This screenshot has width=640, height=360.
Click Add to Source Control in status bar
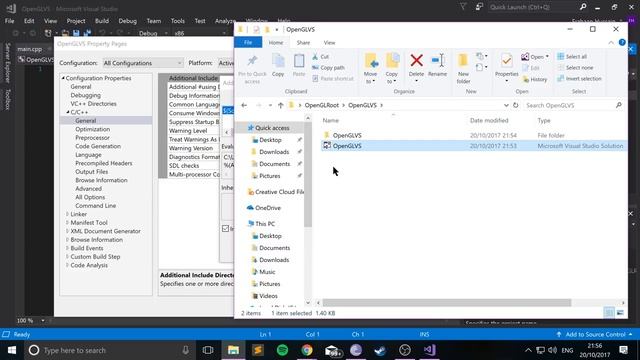tap(596, 334)
